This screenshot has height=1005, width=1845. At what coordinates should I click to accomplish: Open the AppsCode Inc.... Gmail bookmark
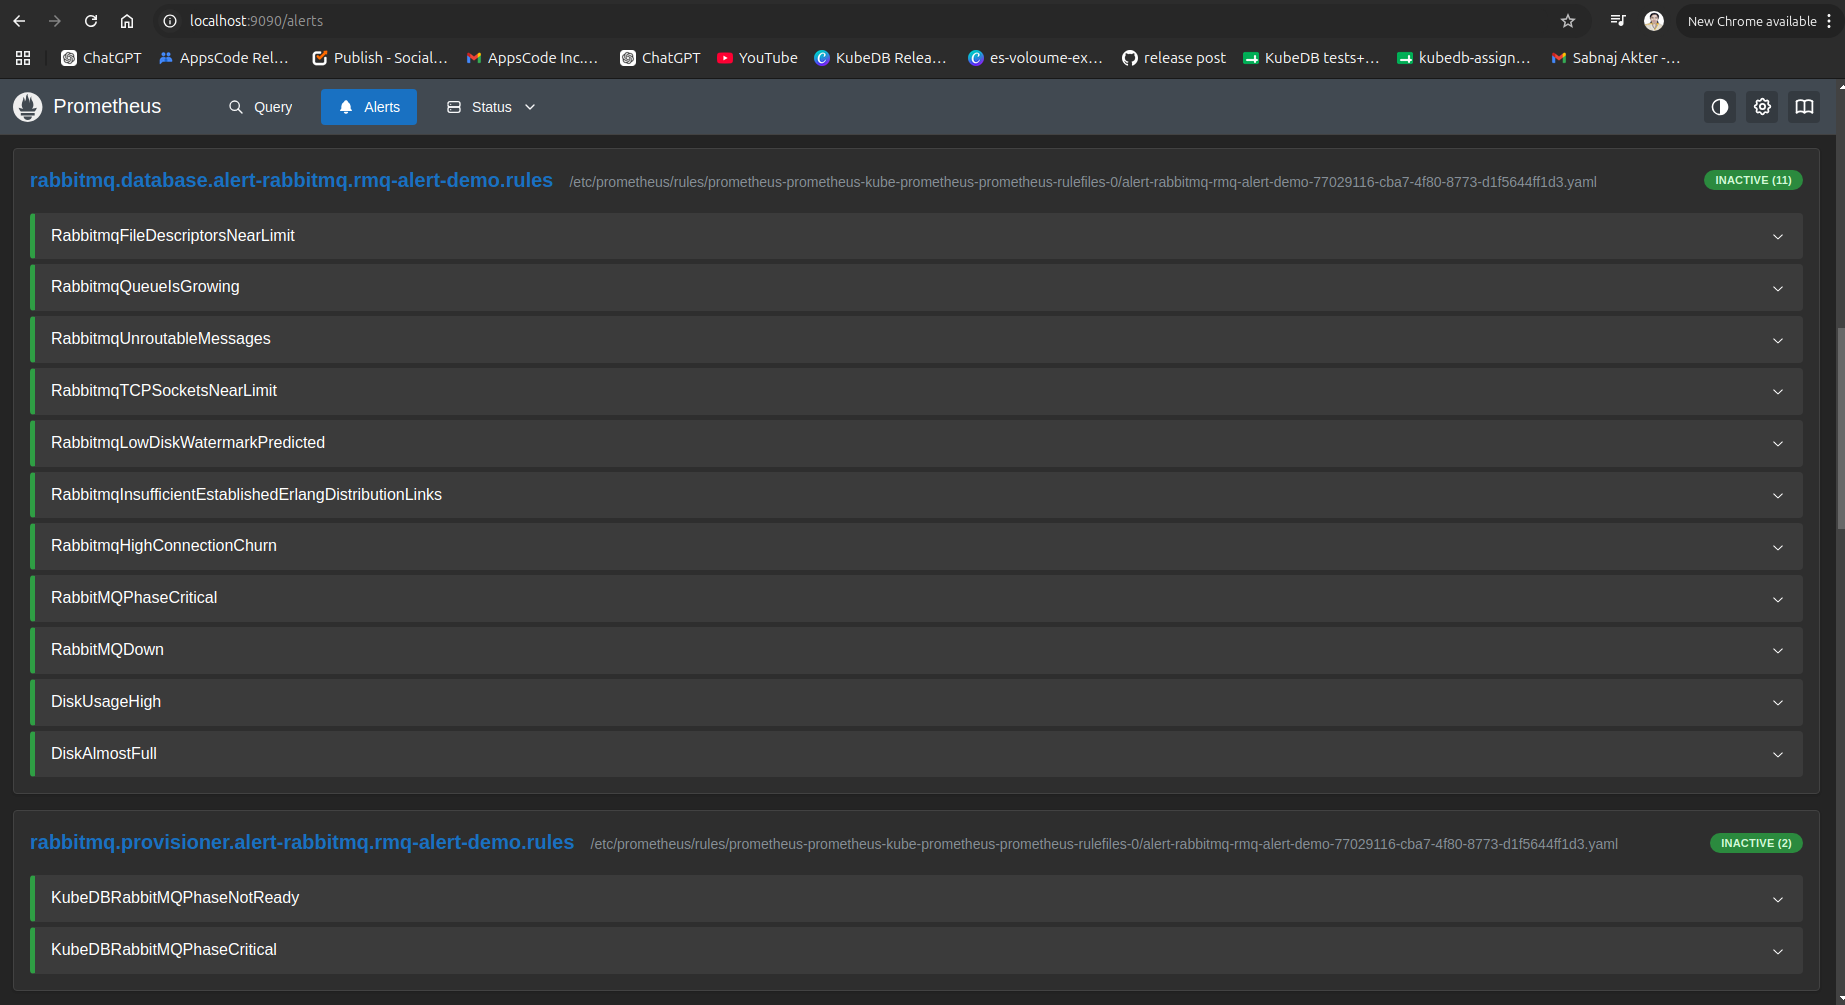(532, 58)
